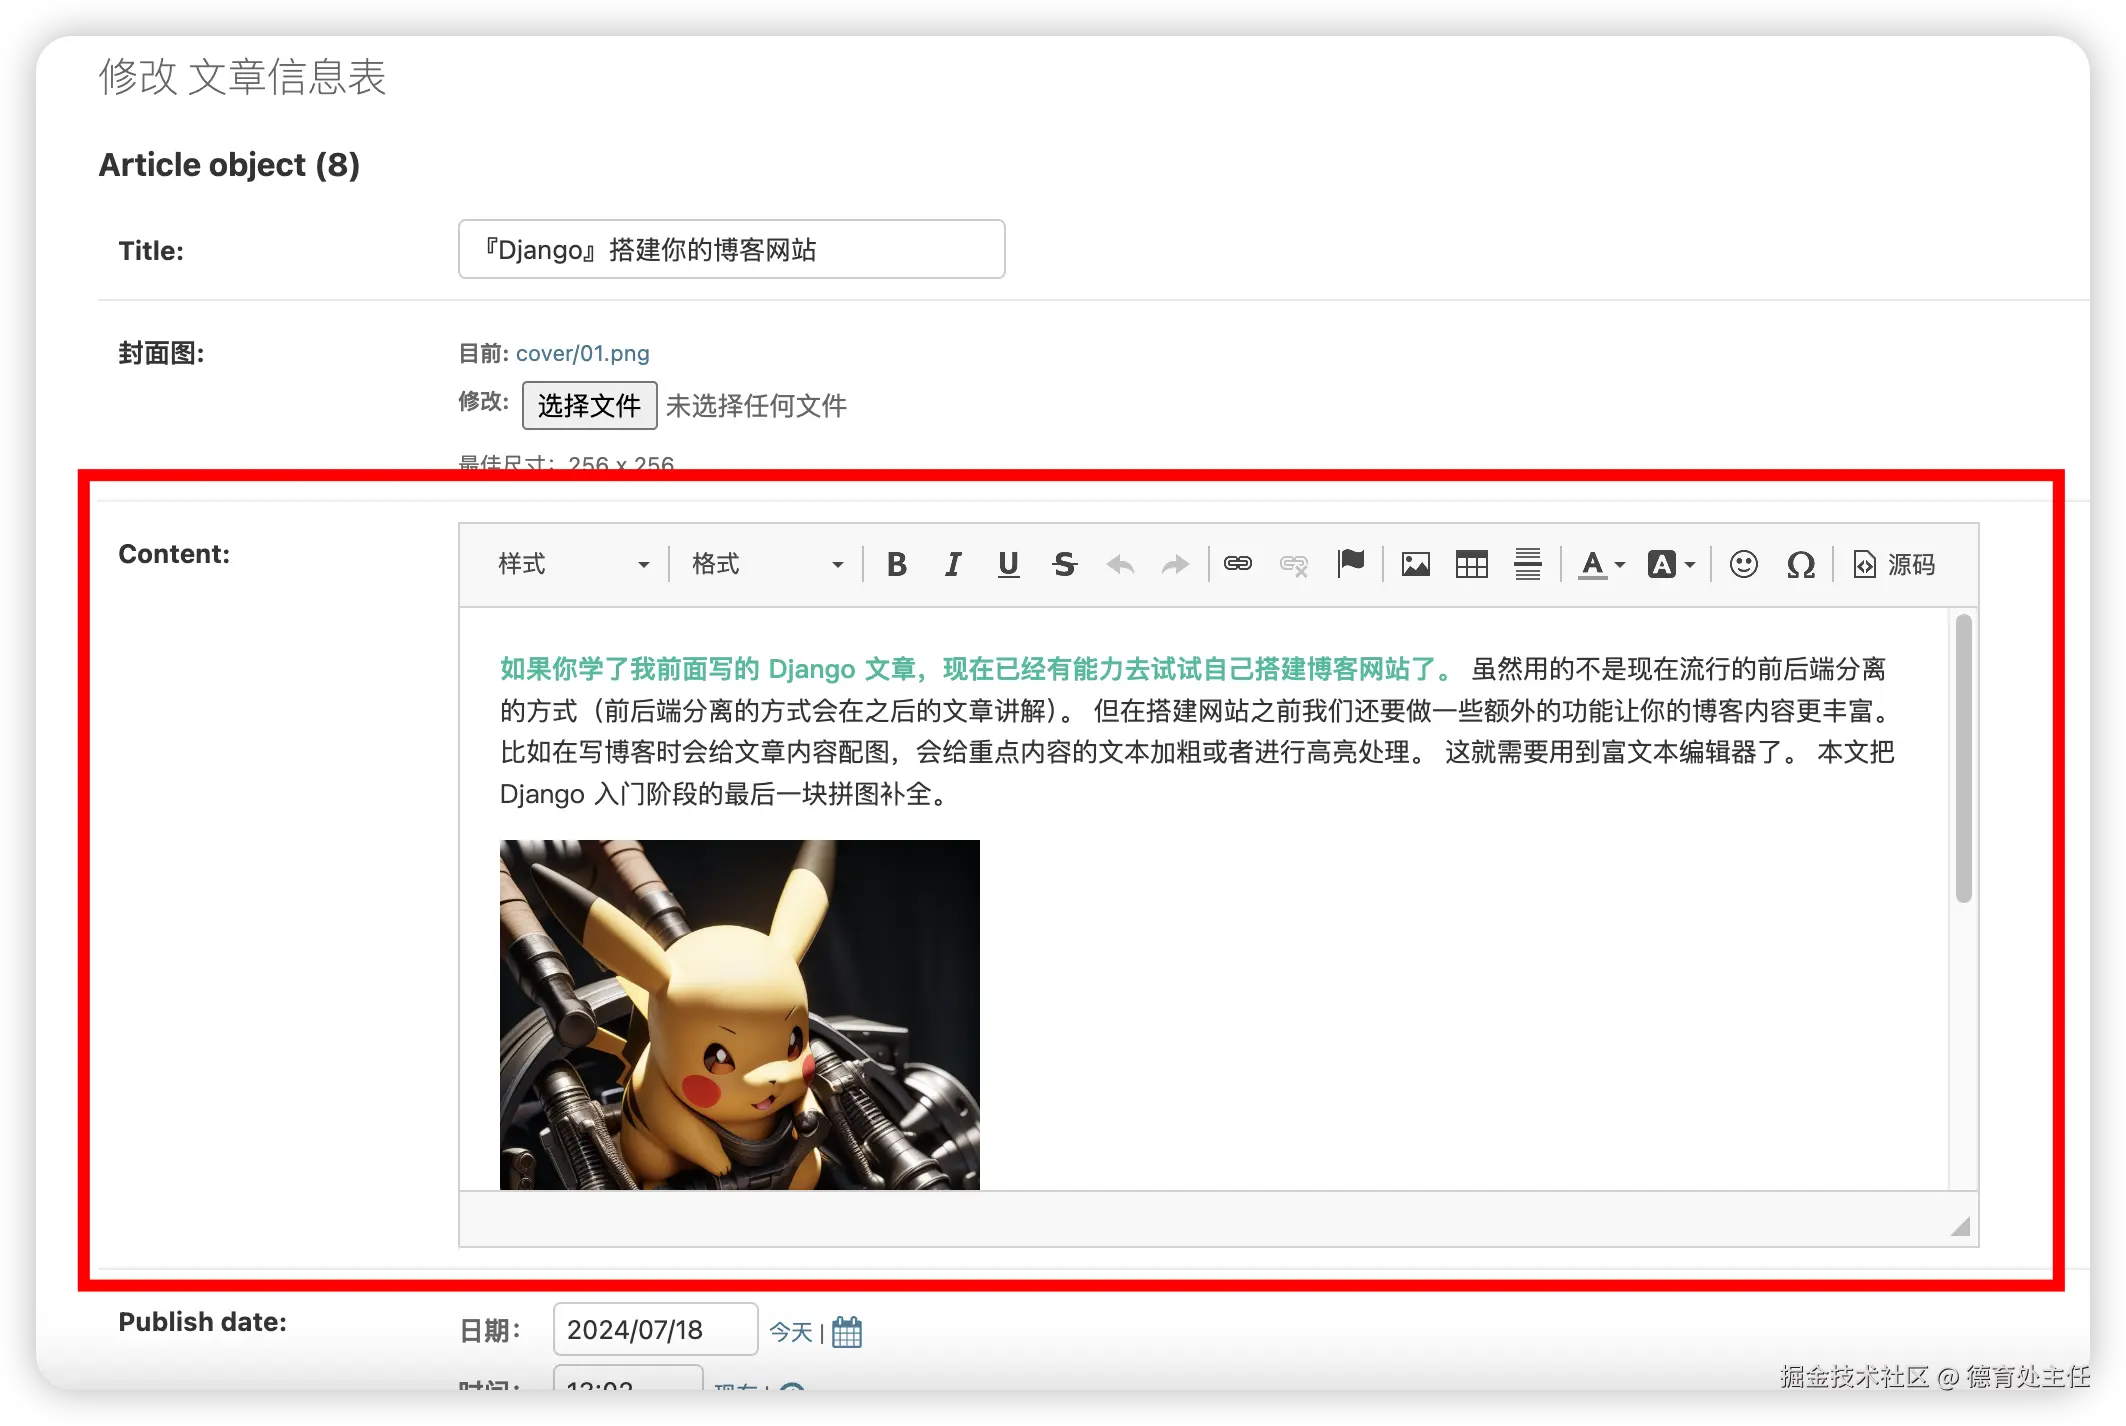Insert horizontal line from toolbar
Screen dimensions: 2126x1426
point(1527,565)
